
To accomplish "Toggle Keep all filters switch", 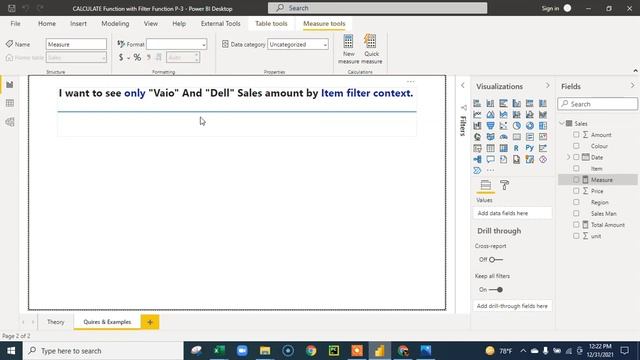I will [x=496, y=290].
